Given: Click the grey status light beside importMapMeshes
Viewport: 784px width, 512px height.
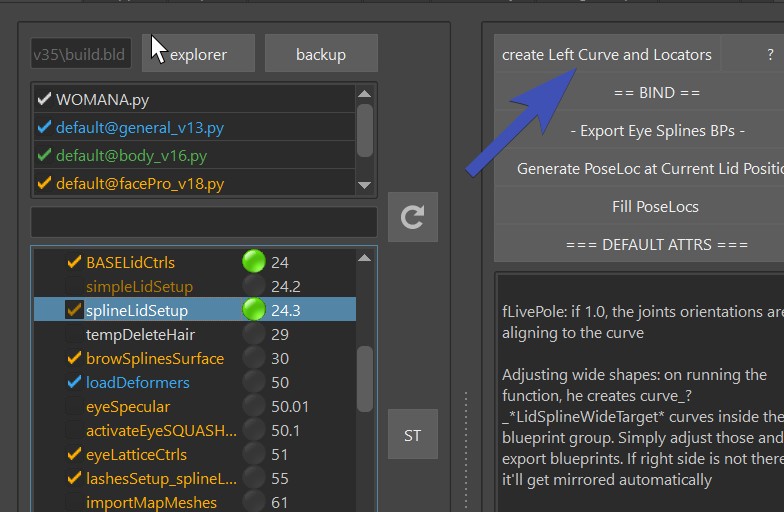Looking at the screenshot, I should (254, 502).
